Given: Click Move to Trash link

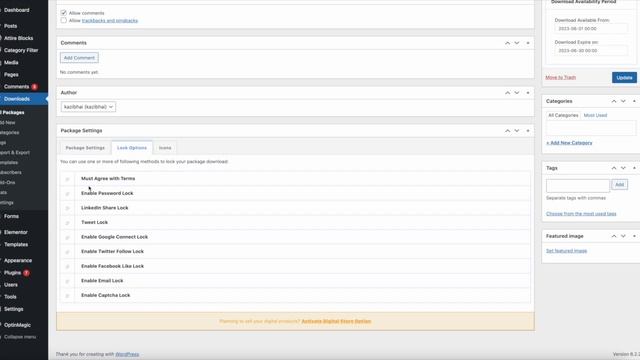Looking at the screenshot, I should pos(560,78).
